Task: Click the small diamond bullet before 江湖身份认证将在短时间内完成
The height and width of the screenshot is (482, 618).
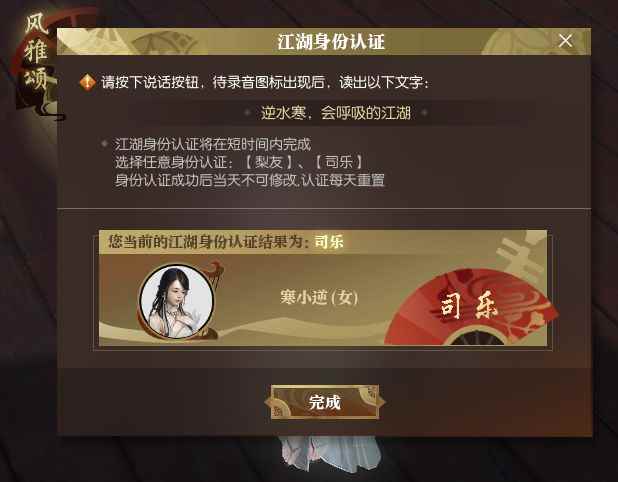Action: [104, 144]
